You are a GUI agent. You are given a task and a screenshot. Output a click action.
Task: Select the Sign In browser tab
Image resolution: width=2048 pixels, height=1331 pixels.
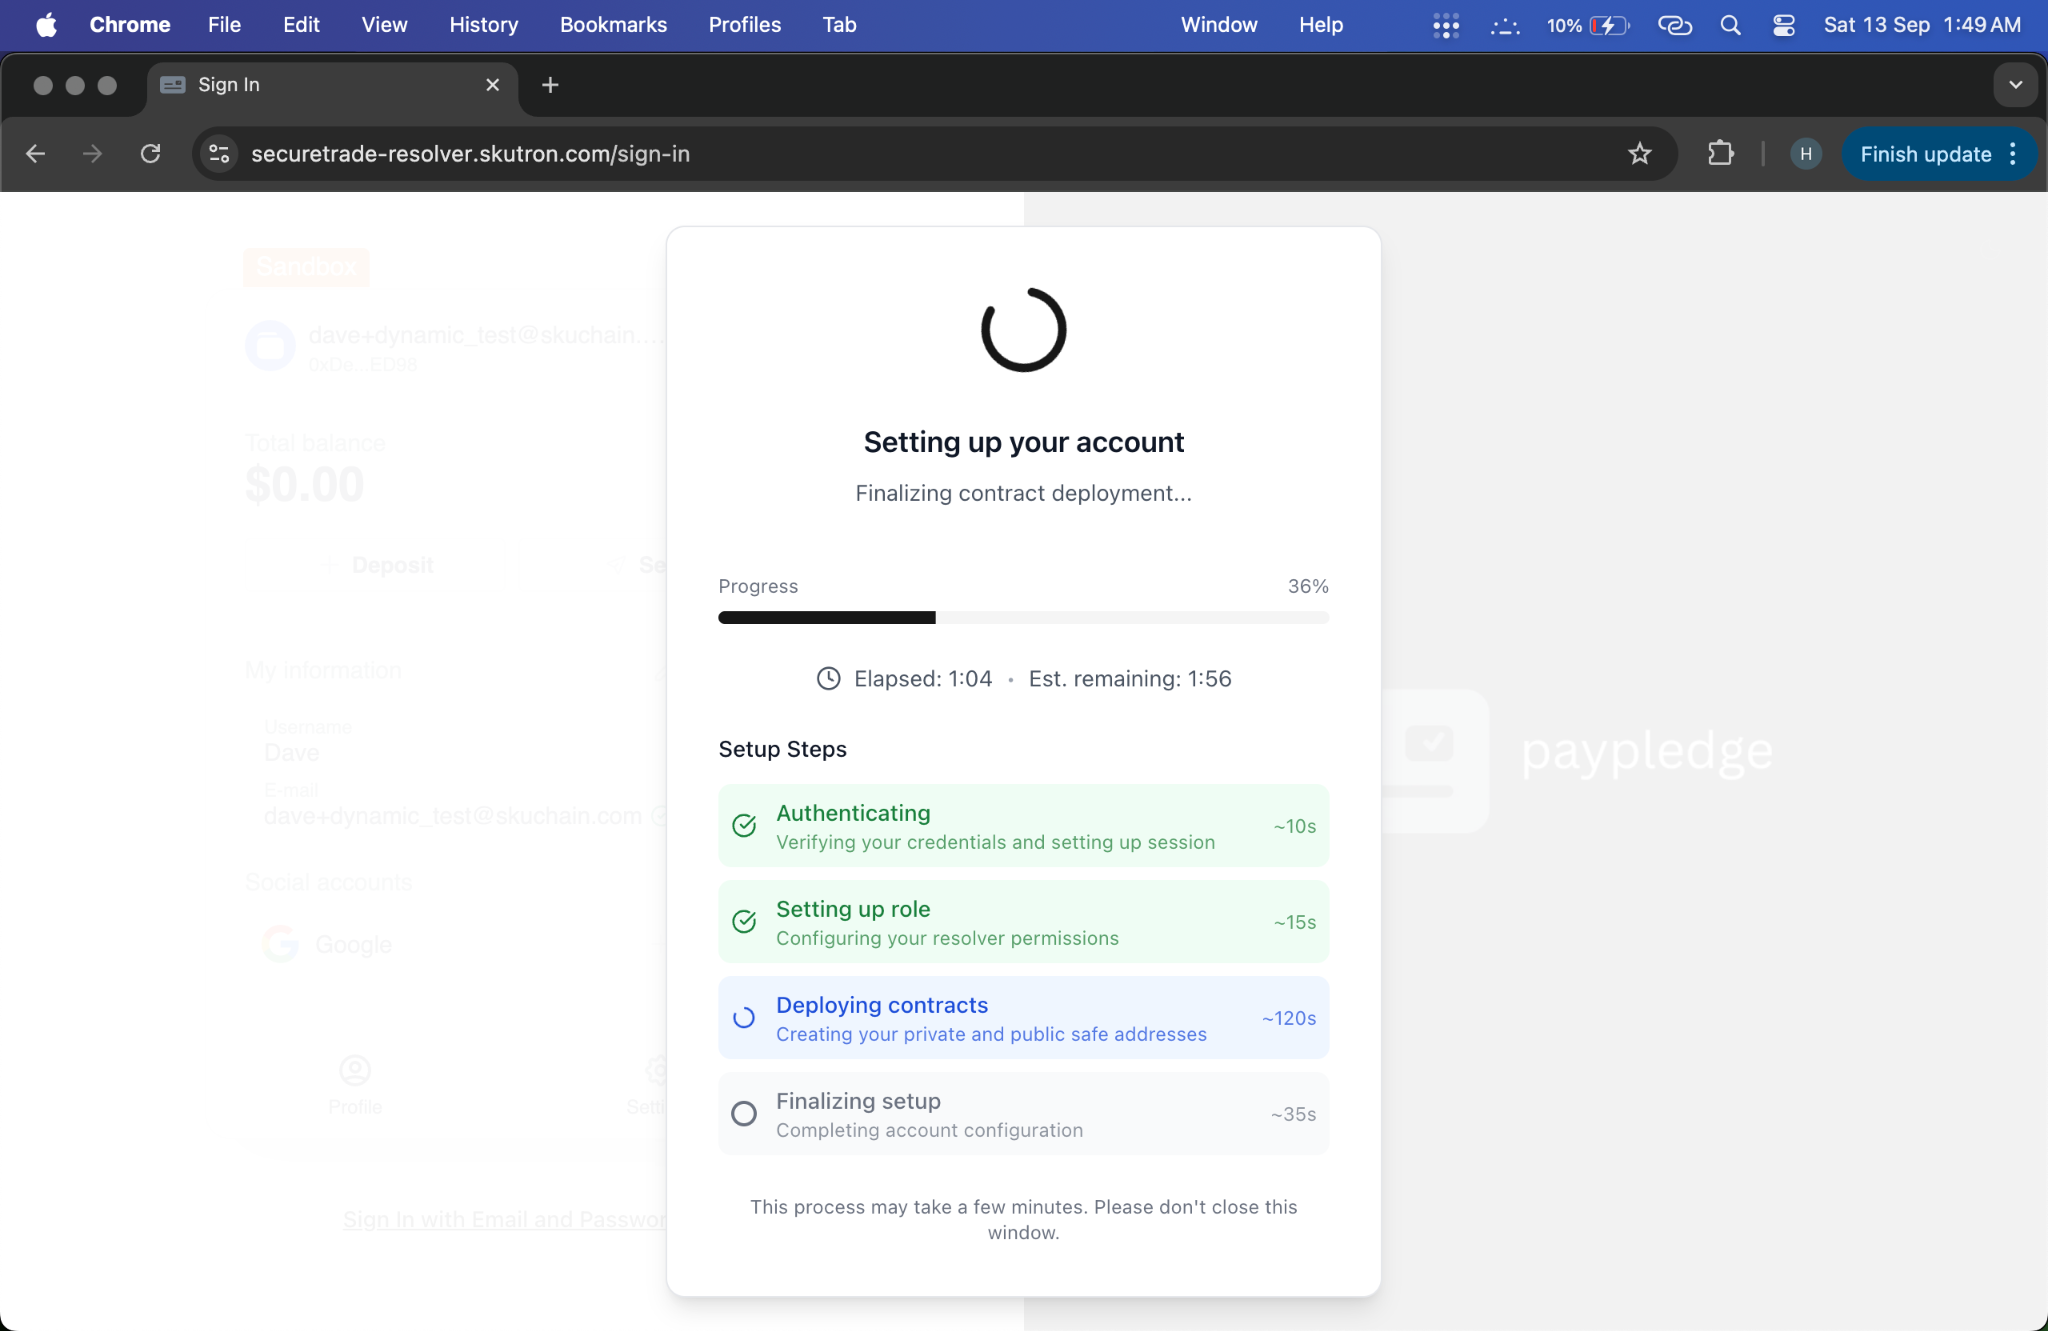coord(332,85)
